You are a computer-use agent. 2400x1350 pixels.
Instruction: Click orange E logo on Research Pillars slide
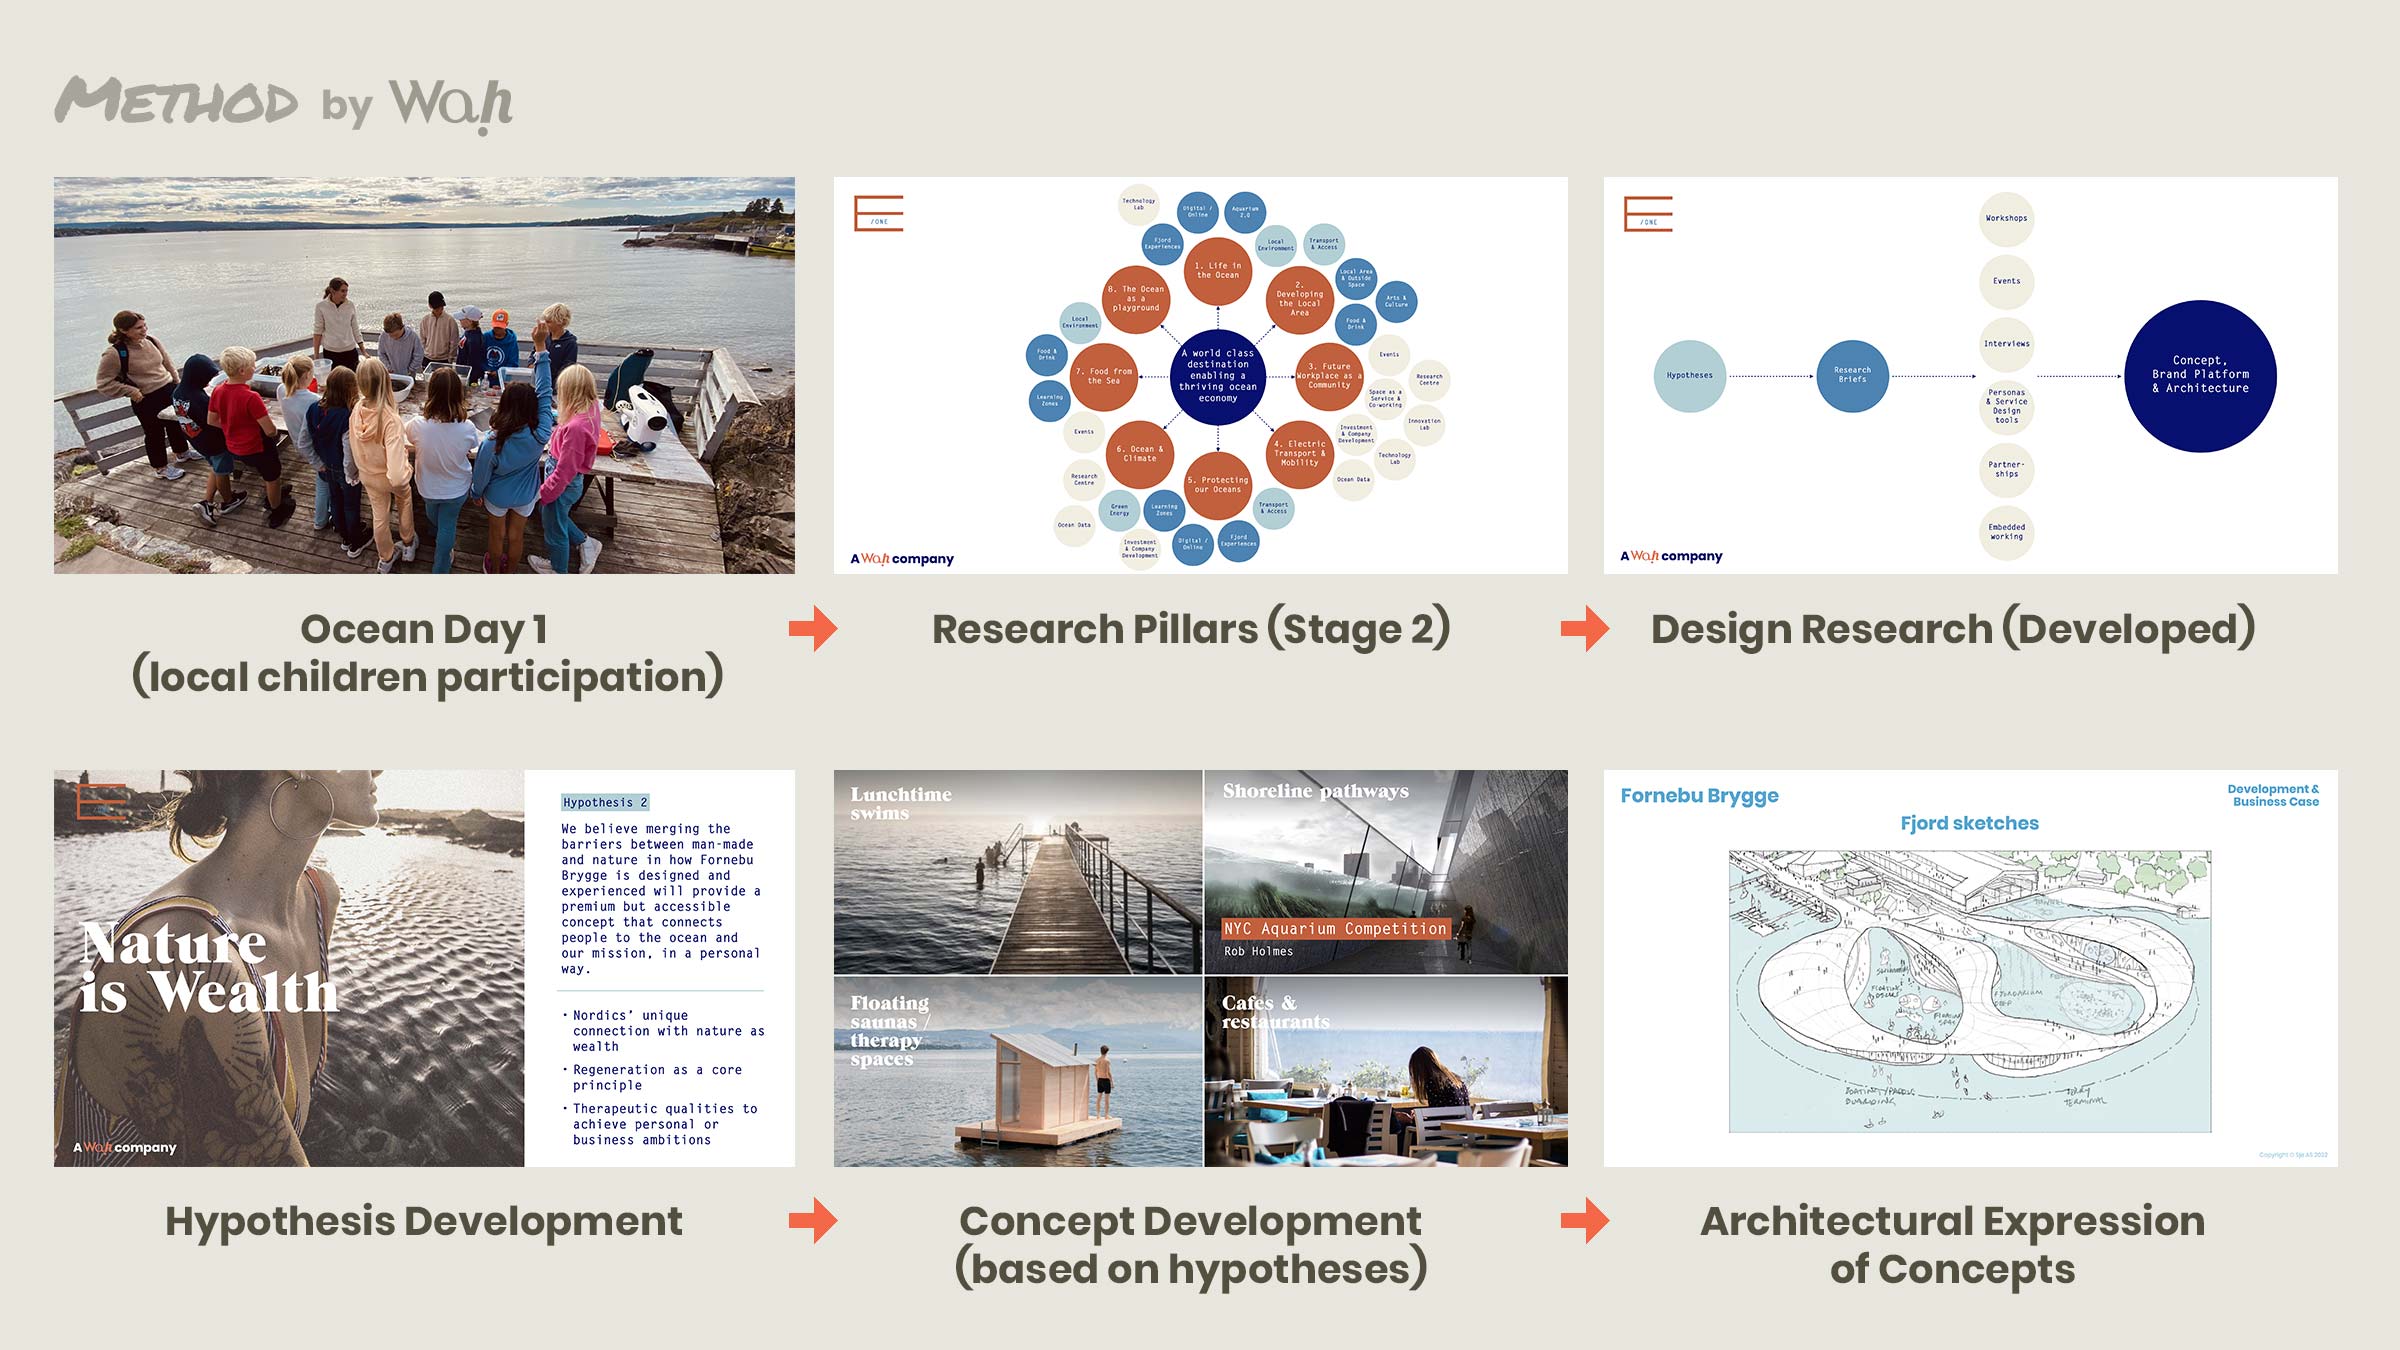(x=878, y=214)
